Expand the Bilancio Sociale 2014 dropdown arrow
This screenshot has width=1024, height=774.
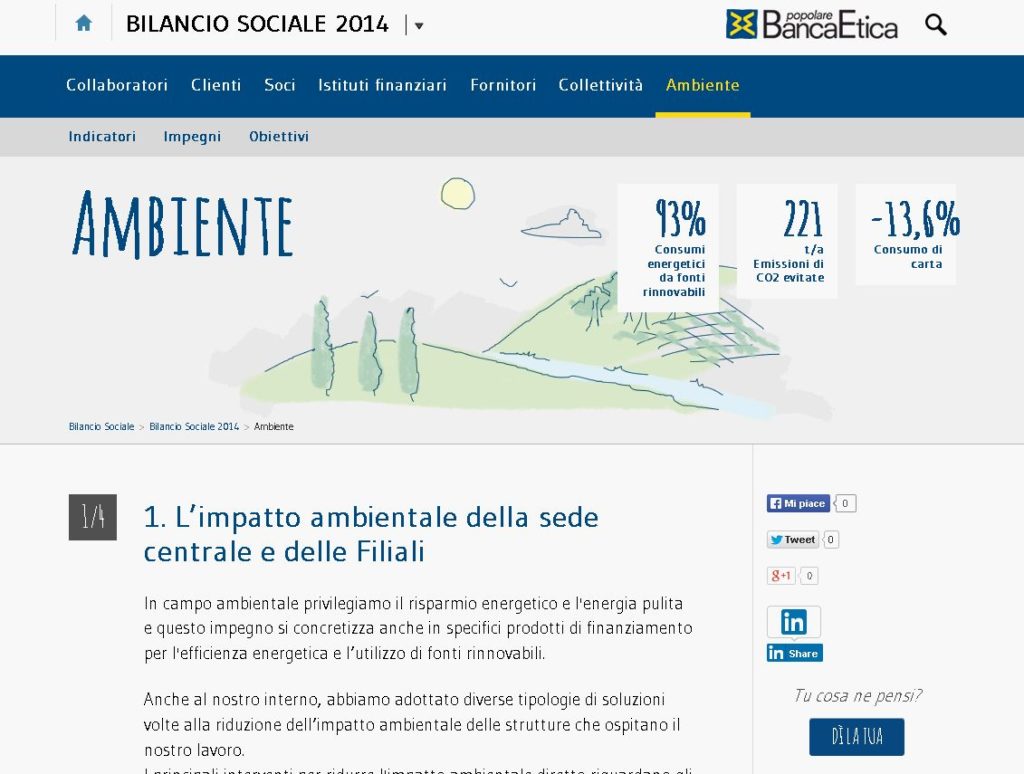tap(419, 26)
